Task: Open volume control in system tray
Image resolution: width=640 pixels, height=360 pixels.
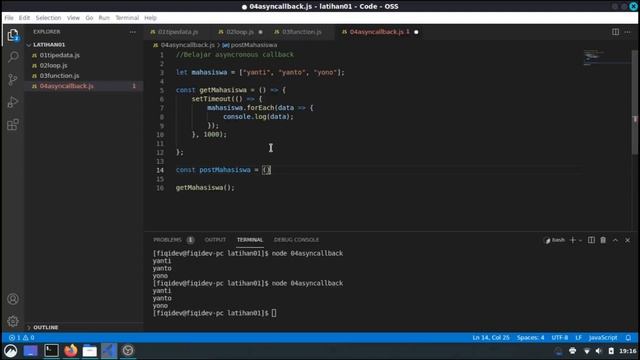Action: point(598,351)
